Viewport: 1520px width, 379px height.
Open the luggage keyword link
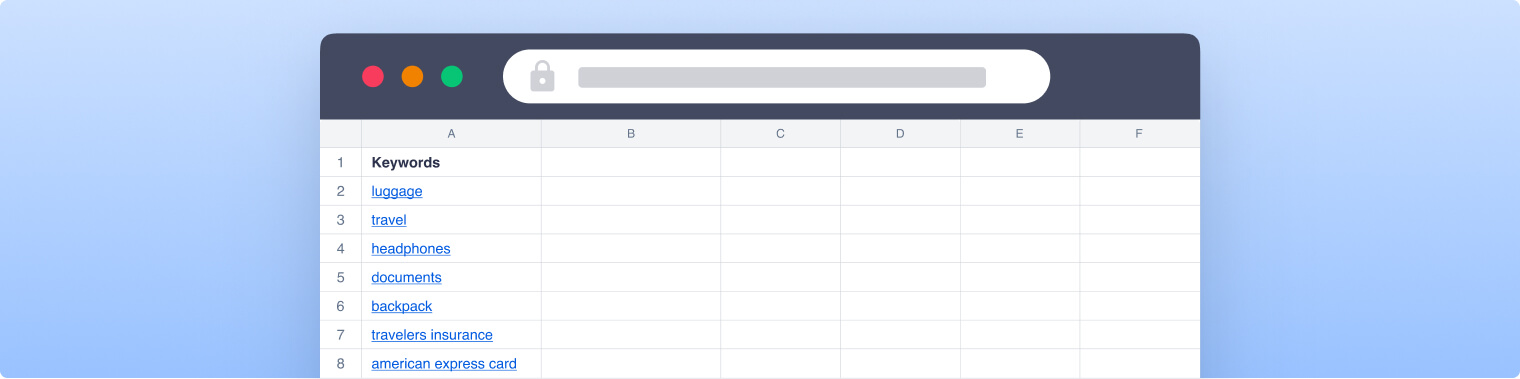397,191
